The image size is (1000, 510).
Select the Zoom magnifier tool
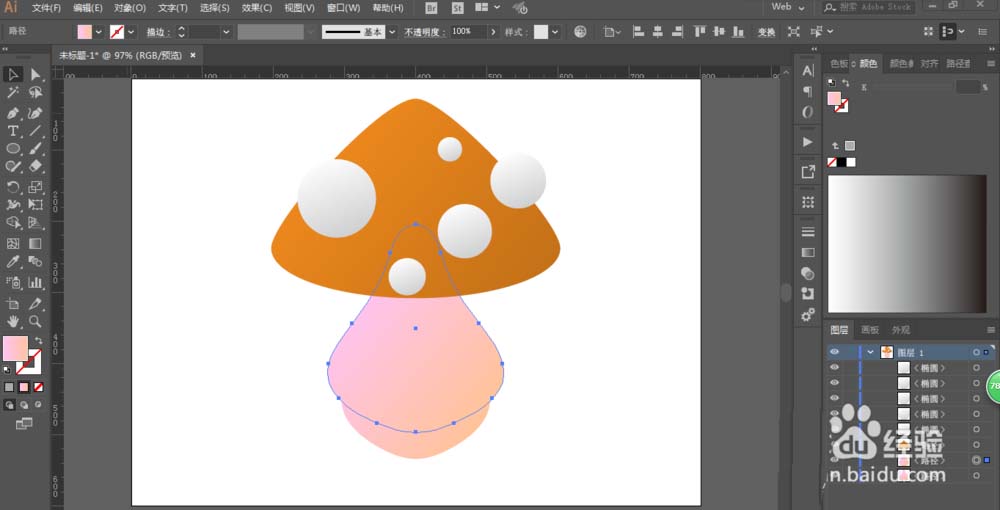point(36,321)
